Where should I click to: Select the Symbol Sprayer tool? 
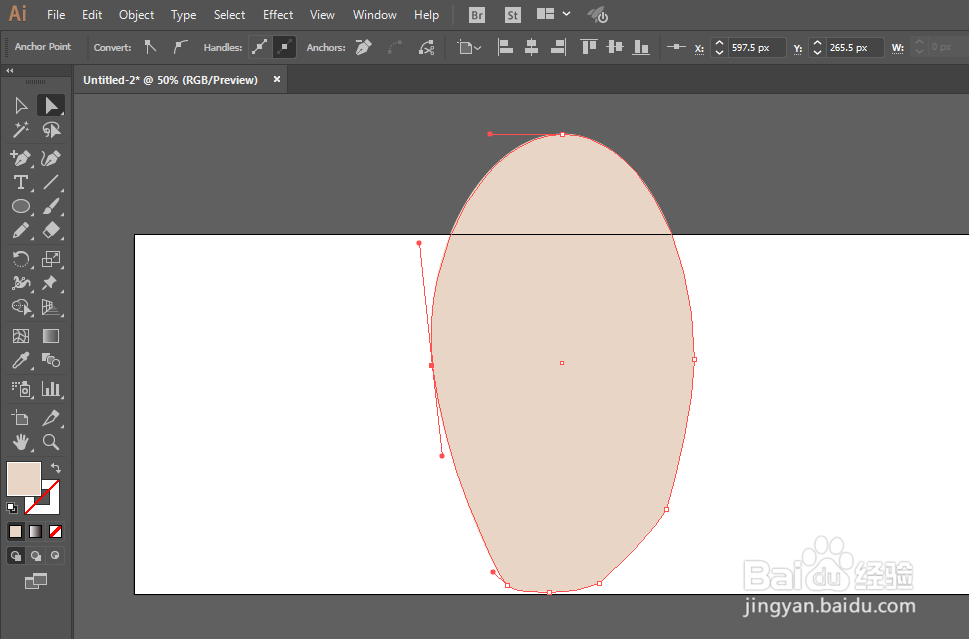click(21, 389)
